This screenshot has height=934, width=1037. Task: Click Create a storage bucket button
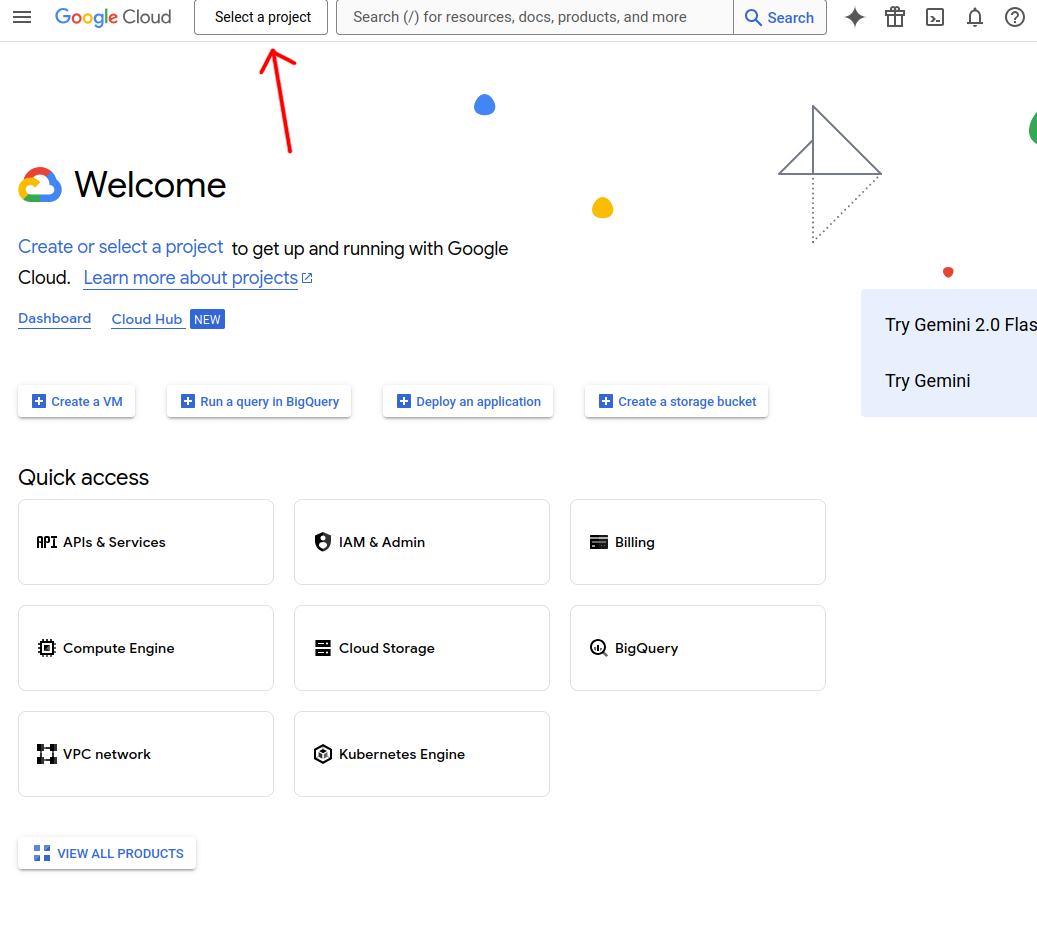click(x=677, y=402)
